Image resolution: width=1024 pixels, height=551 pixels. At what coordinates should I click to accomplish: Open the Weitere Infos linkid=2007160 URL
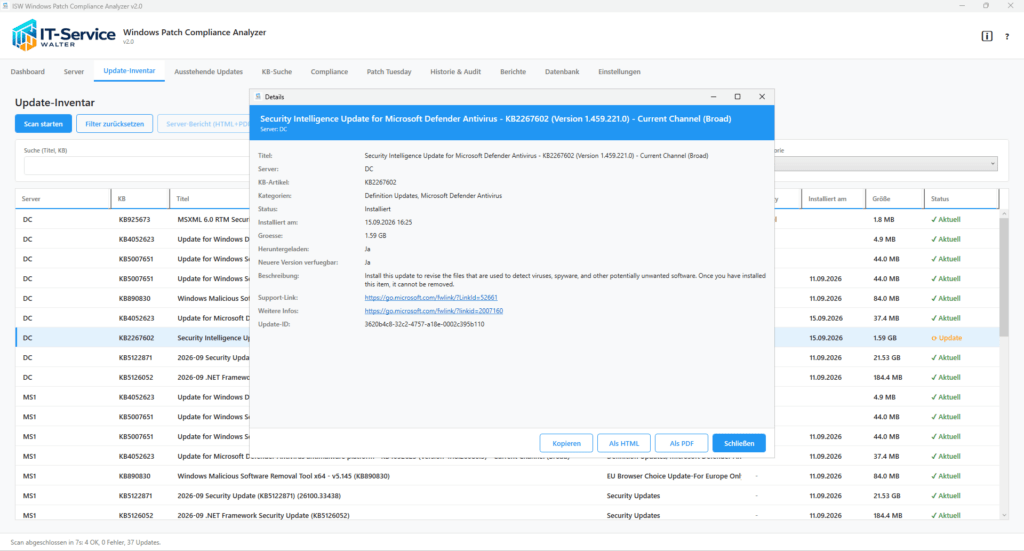434,311
